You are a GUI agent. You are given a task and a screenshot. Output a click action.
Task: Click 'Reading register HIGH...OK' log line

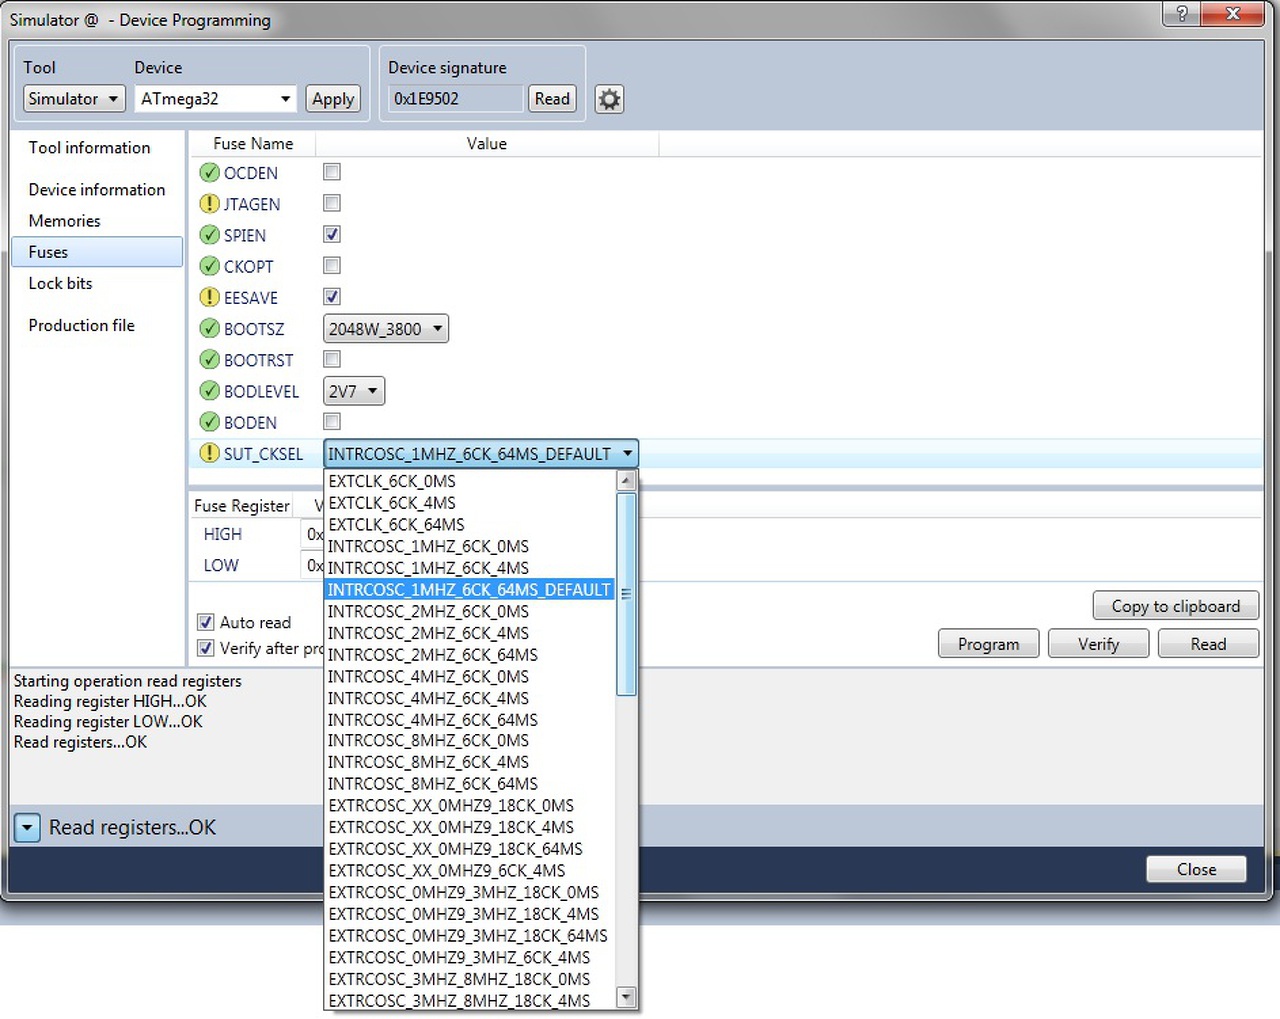[110, 701]
